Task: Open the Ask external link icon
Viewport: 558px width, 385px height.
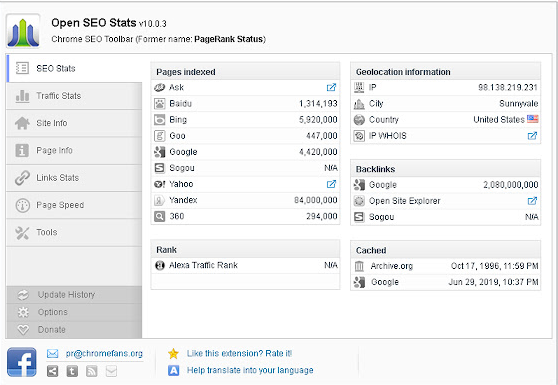Action: click(331, 87)
